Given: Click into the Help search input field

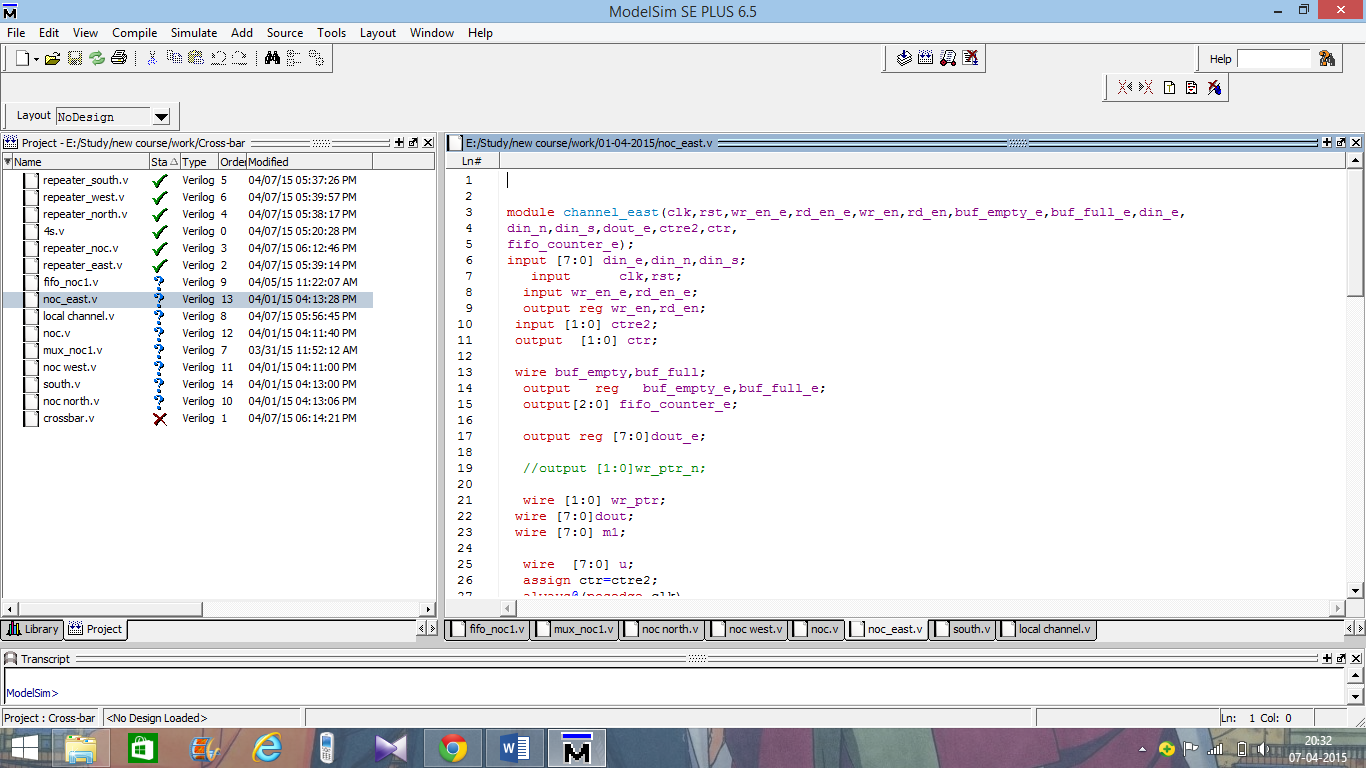Looking at the screenshot, I should tap(1273, 59).
